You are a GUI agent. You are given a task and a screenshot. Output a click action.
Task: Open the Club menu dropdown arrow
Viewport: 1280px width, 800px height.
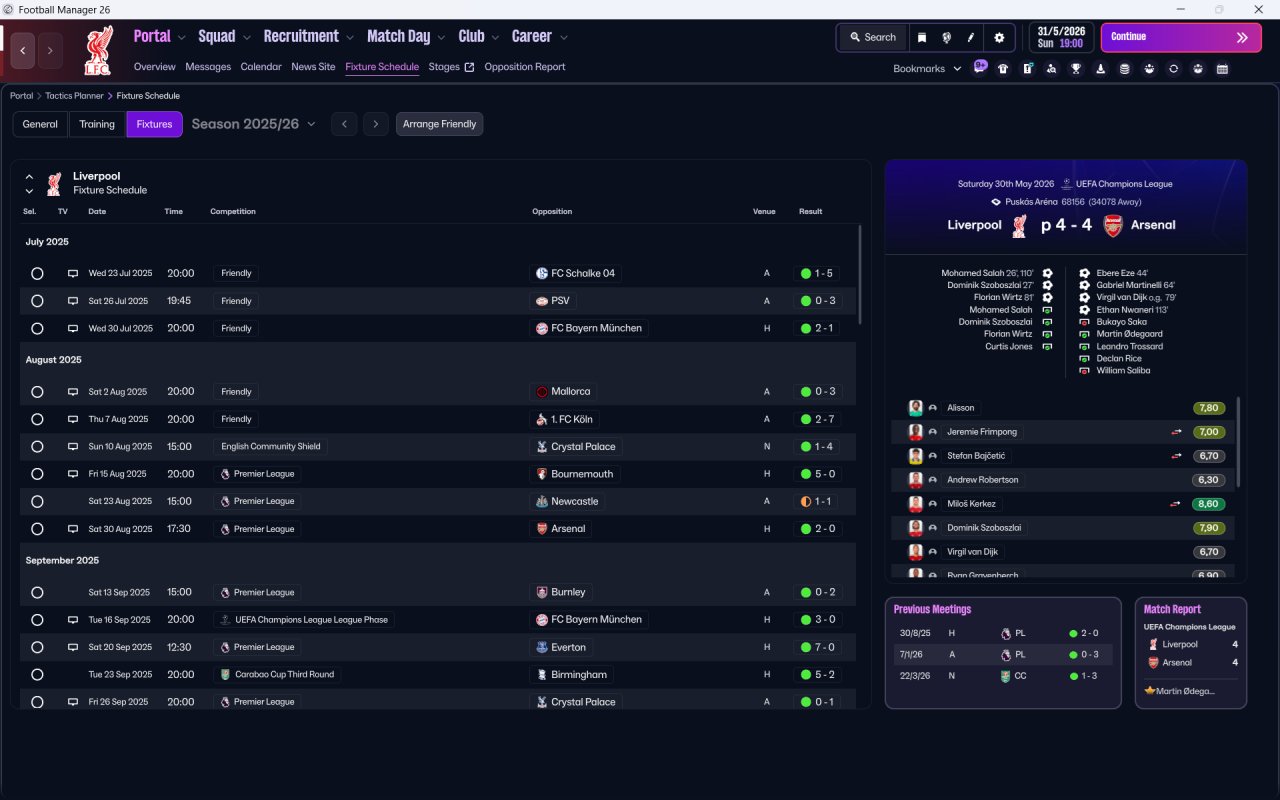[x=495, y=37]
